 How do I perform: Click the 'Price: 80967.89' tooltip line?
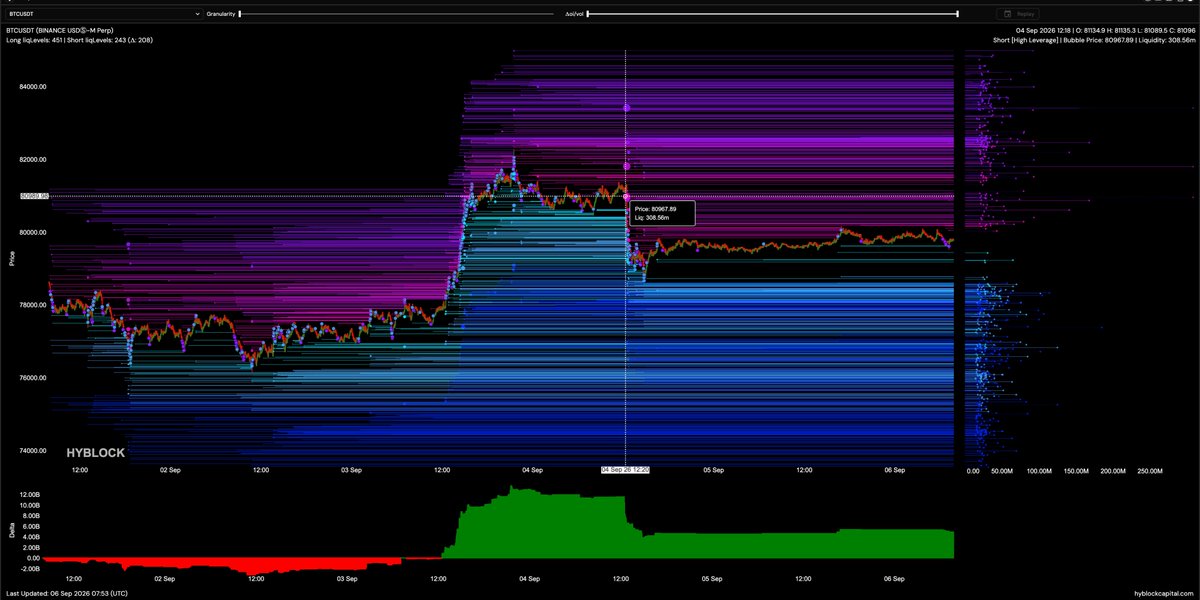point(655,209)
